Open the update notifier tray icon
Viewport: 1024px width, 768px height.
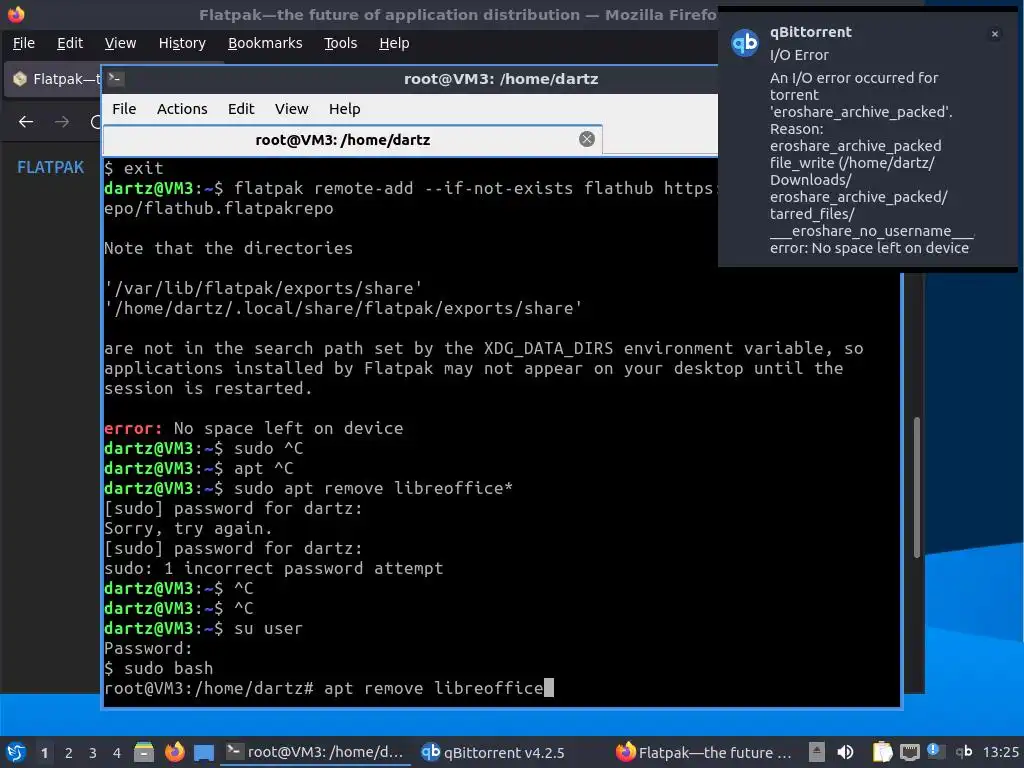(935, 752)
